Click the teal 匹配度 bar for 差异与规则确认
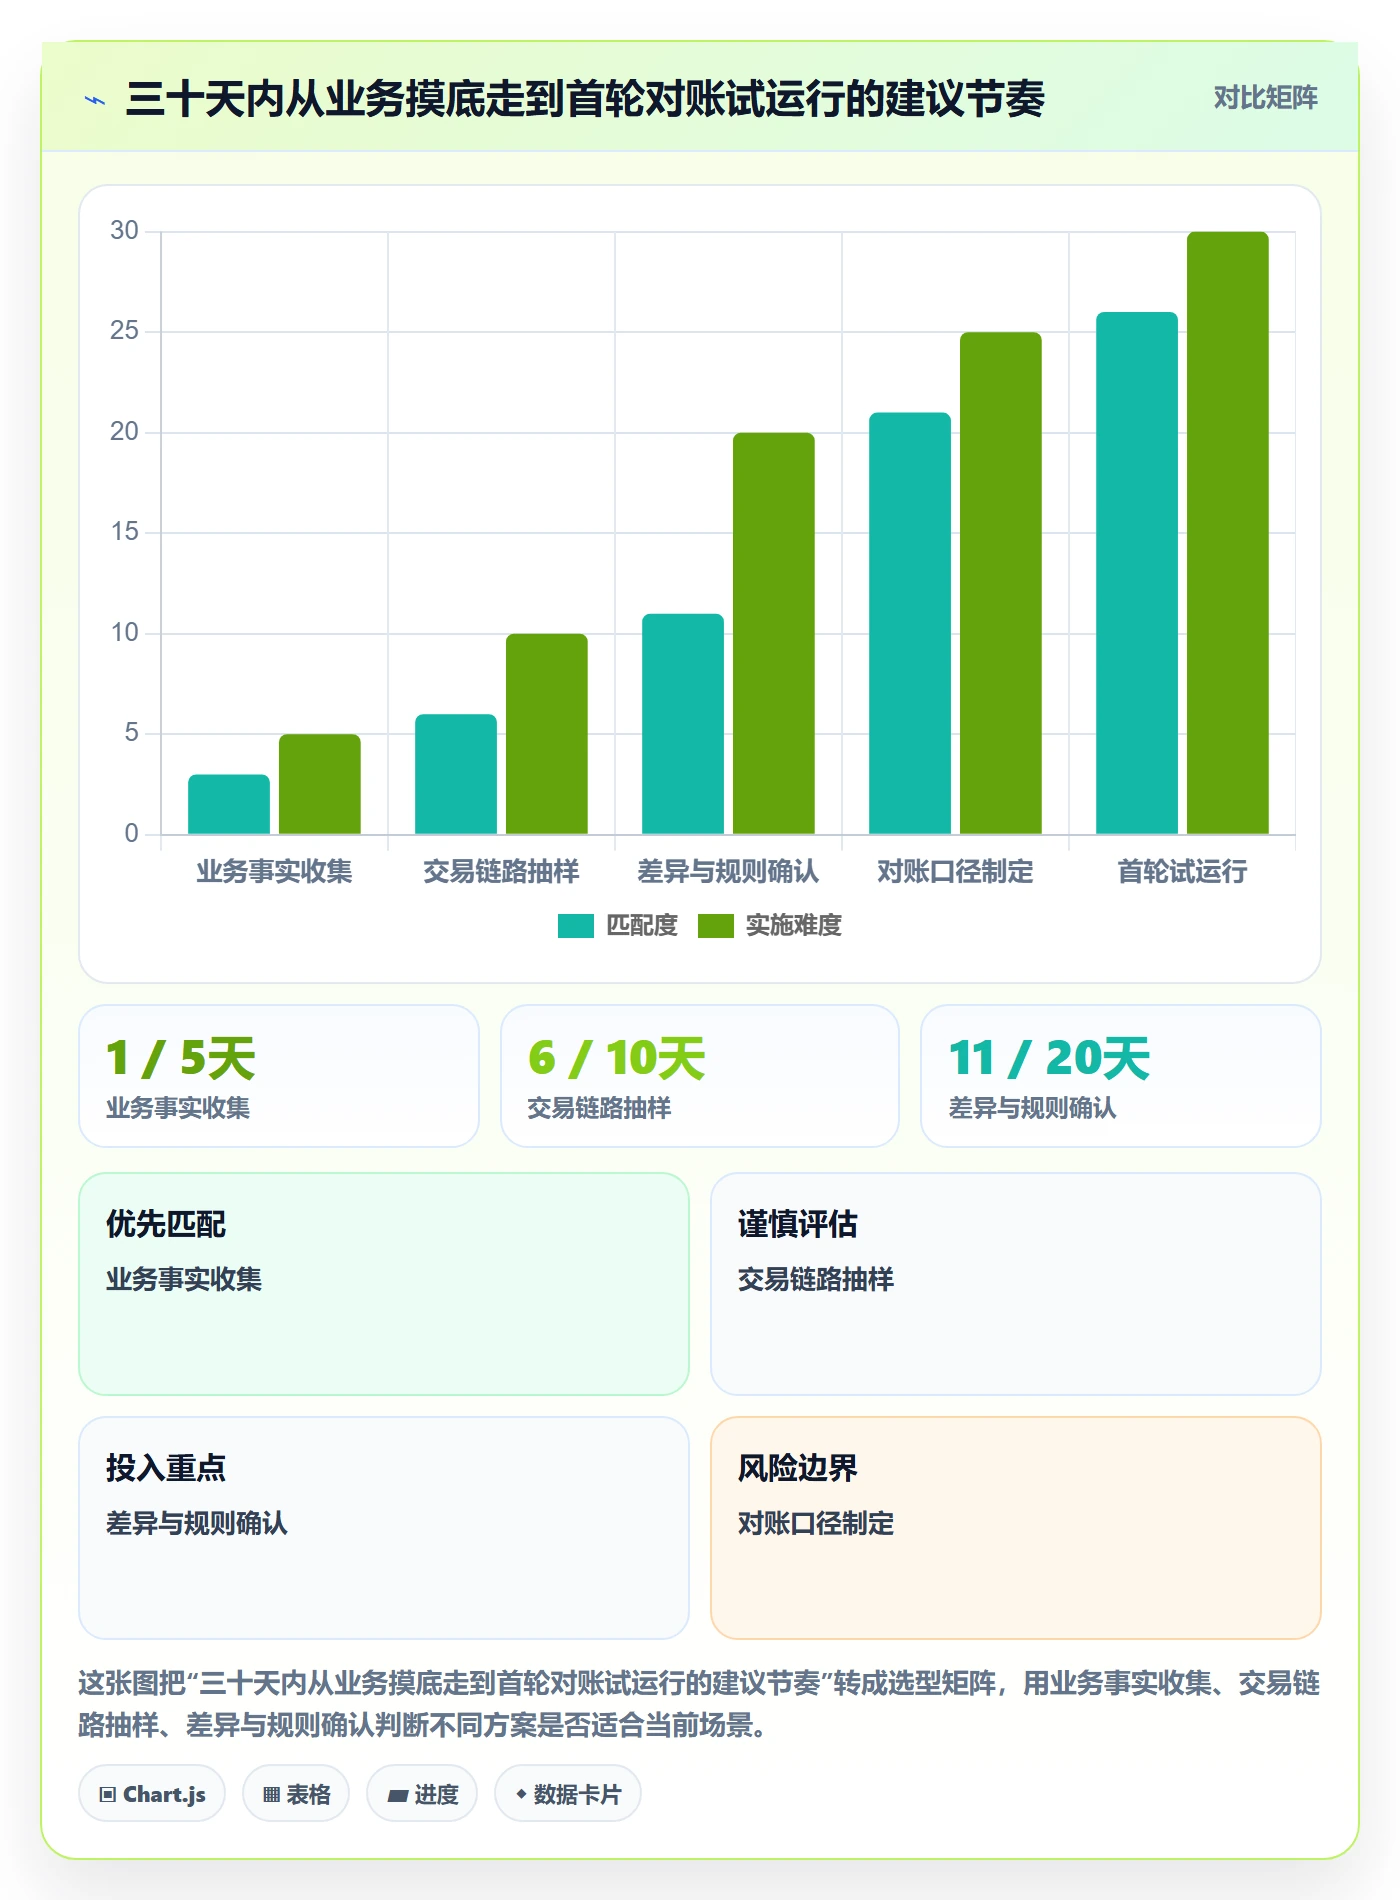1400x1900 pixels. coord(683,724)
